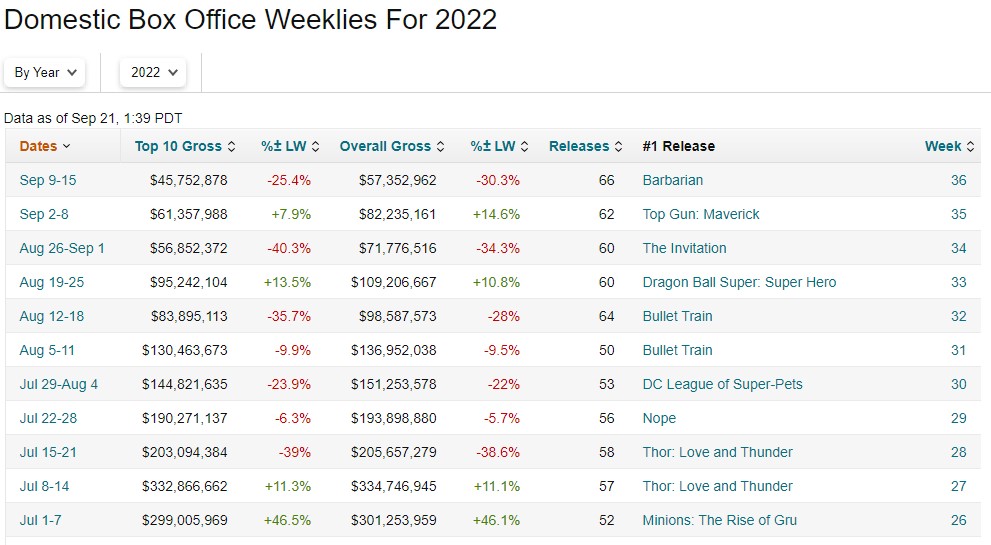Click Minions: The Rise of Gru
Viewport: 991px width, 545px height.
coord(720,520)
